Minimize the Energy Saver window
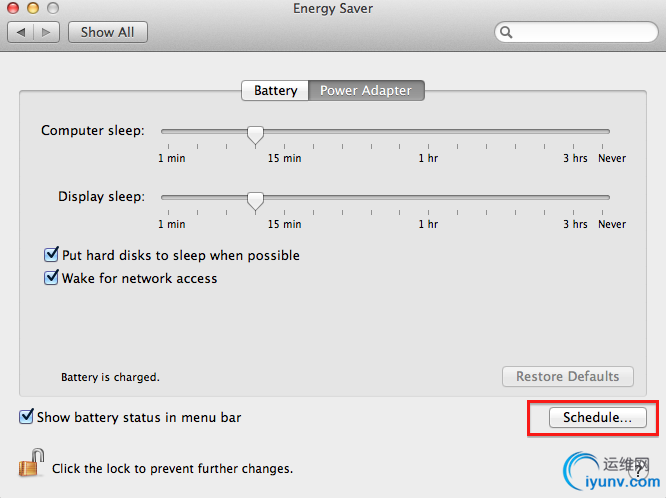 (x=33, y=8)
